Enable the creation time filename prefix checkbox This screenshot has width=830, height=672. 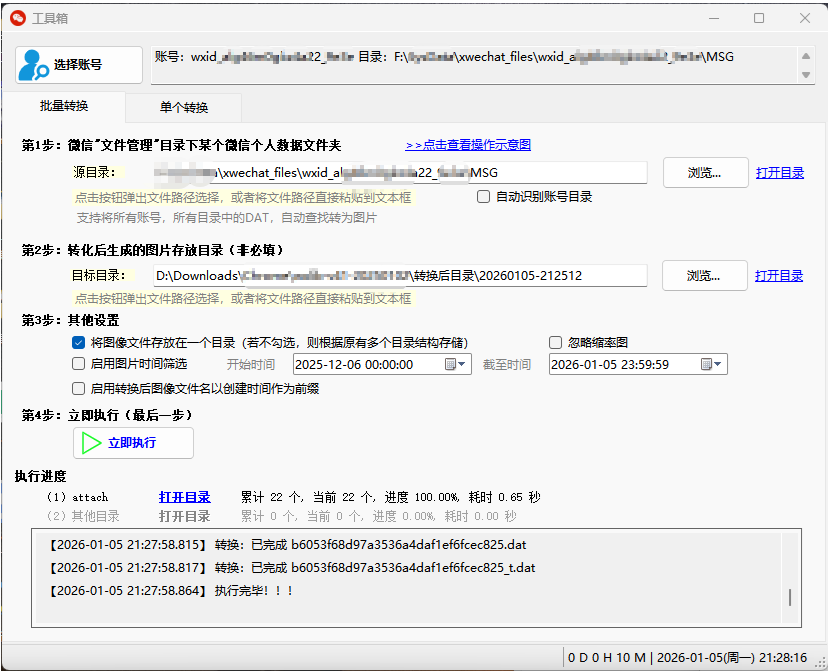(x=78, y=389)
